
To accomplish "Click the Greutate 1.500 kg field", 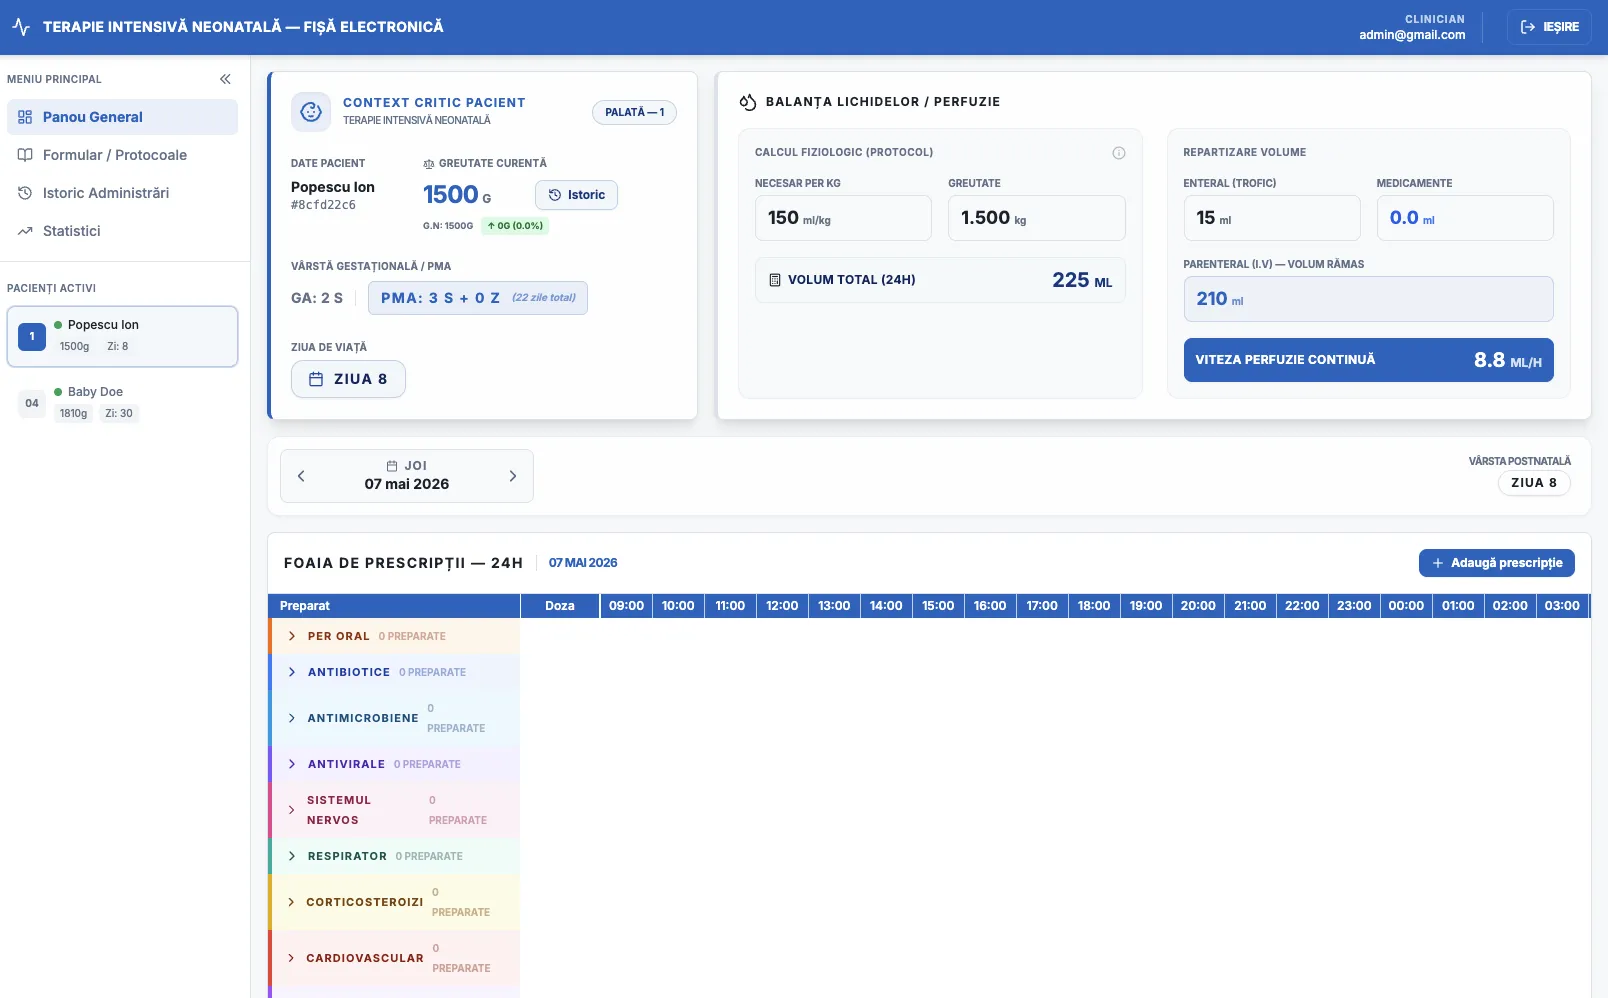I will pyautogui.click(x=1037, y=218).
